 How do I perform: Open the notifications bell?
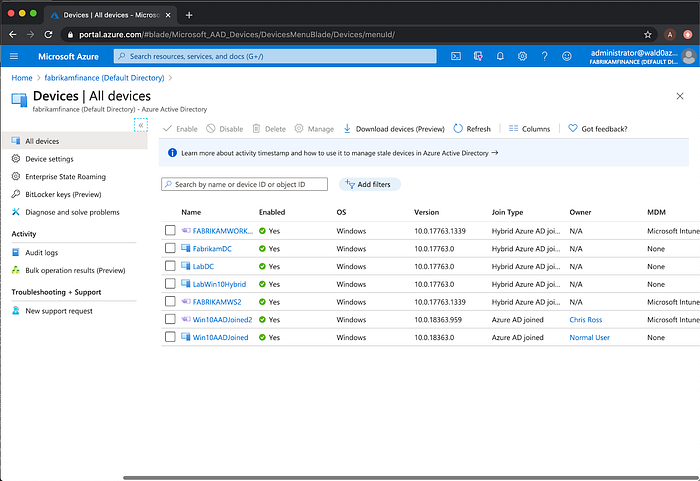tap(500, 56)
